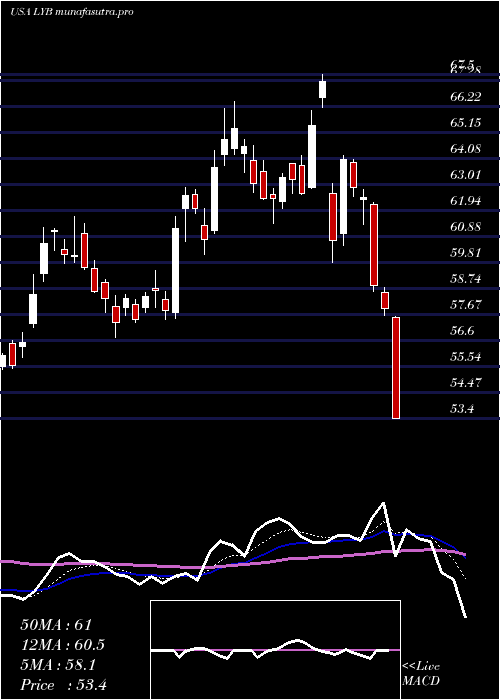Click the last large red candlestick
Viewport: 500px width, 700px height.
pyautogui.click(x=396, y=368)
